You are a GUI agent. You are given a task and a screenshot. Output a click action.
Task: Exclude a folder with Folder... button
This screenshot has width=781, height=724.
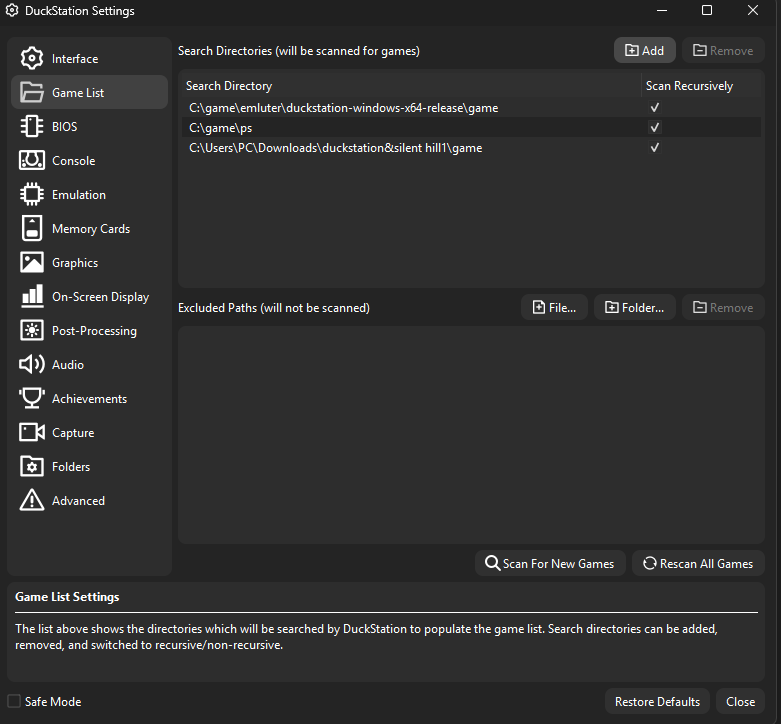(635, 307)
